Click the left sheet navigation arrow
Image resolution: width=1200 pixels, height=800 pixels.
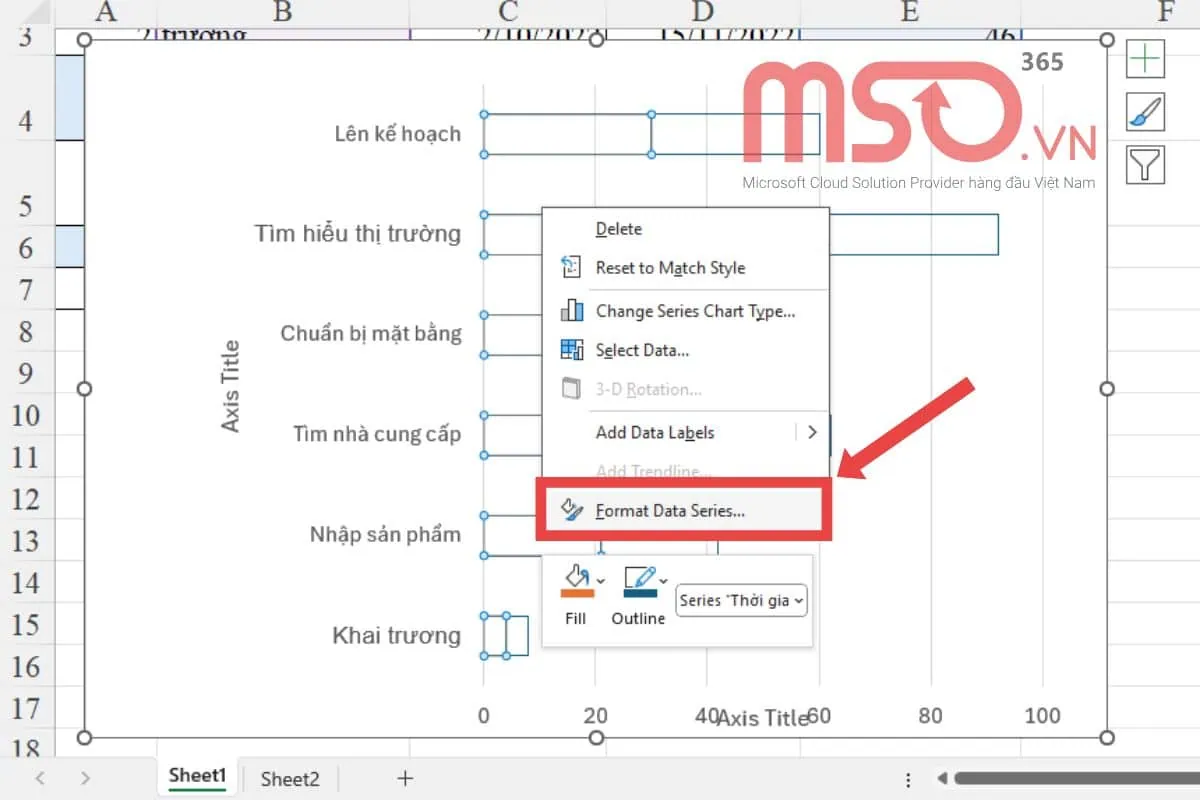(x=40, y=778)
